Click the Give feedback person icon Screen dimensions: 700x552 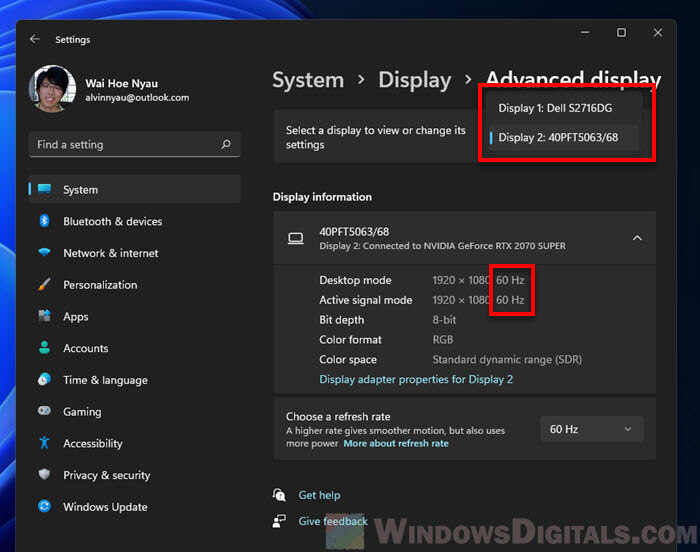[x=279, y=521]
